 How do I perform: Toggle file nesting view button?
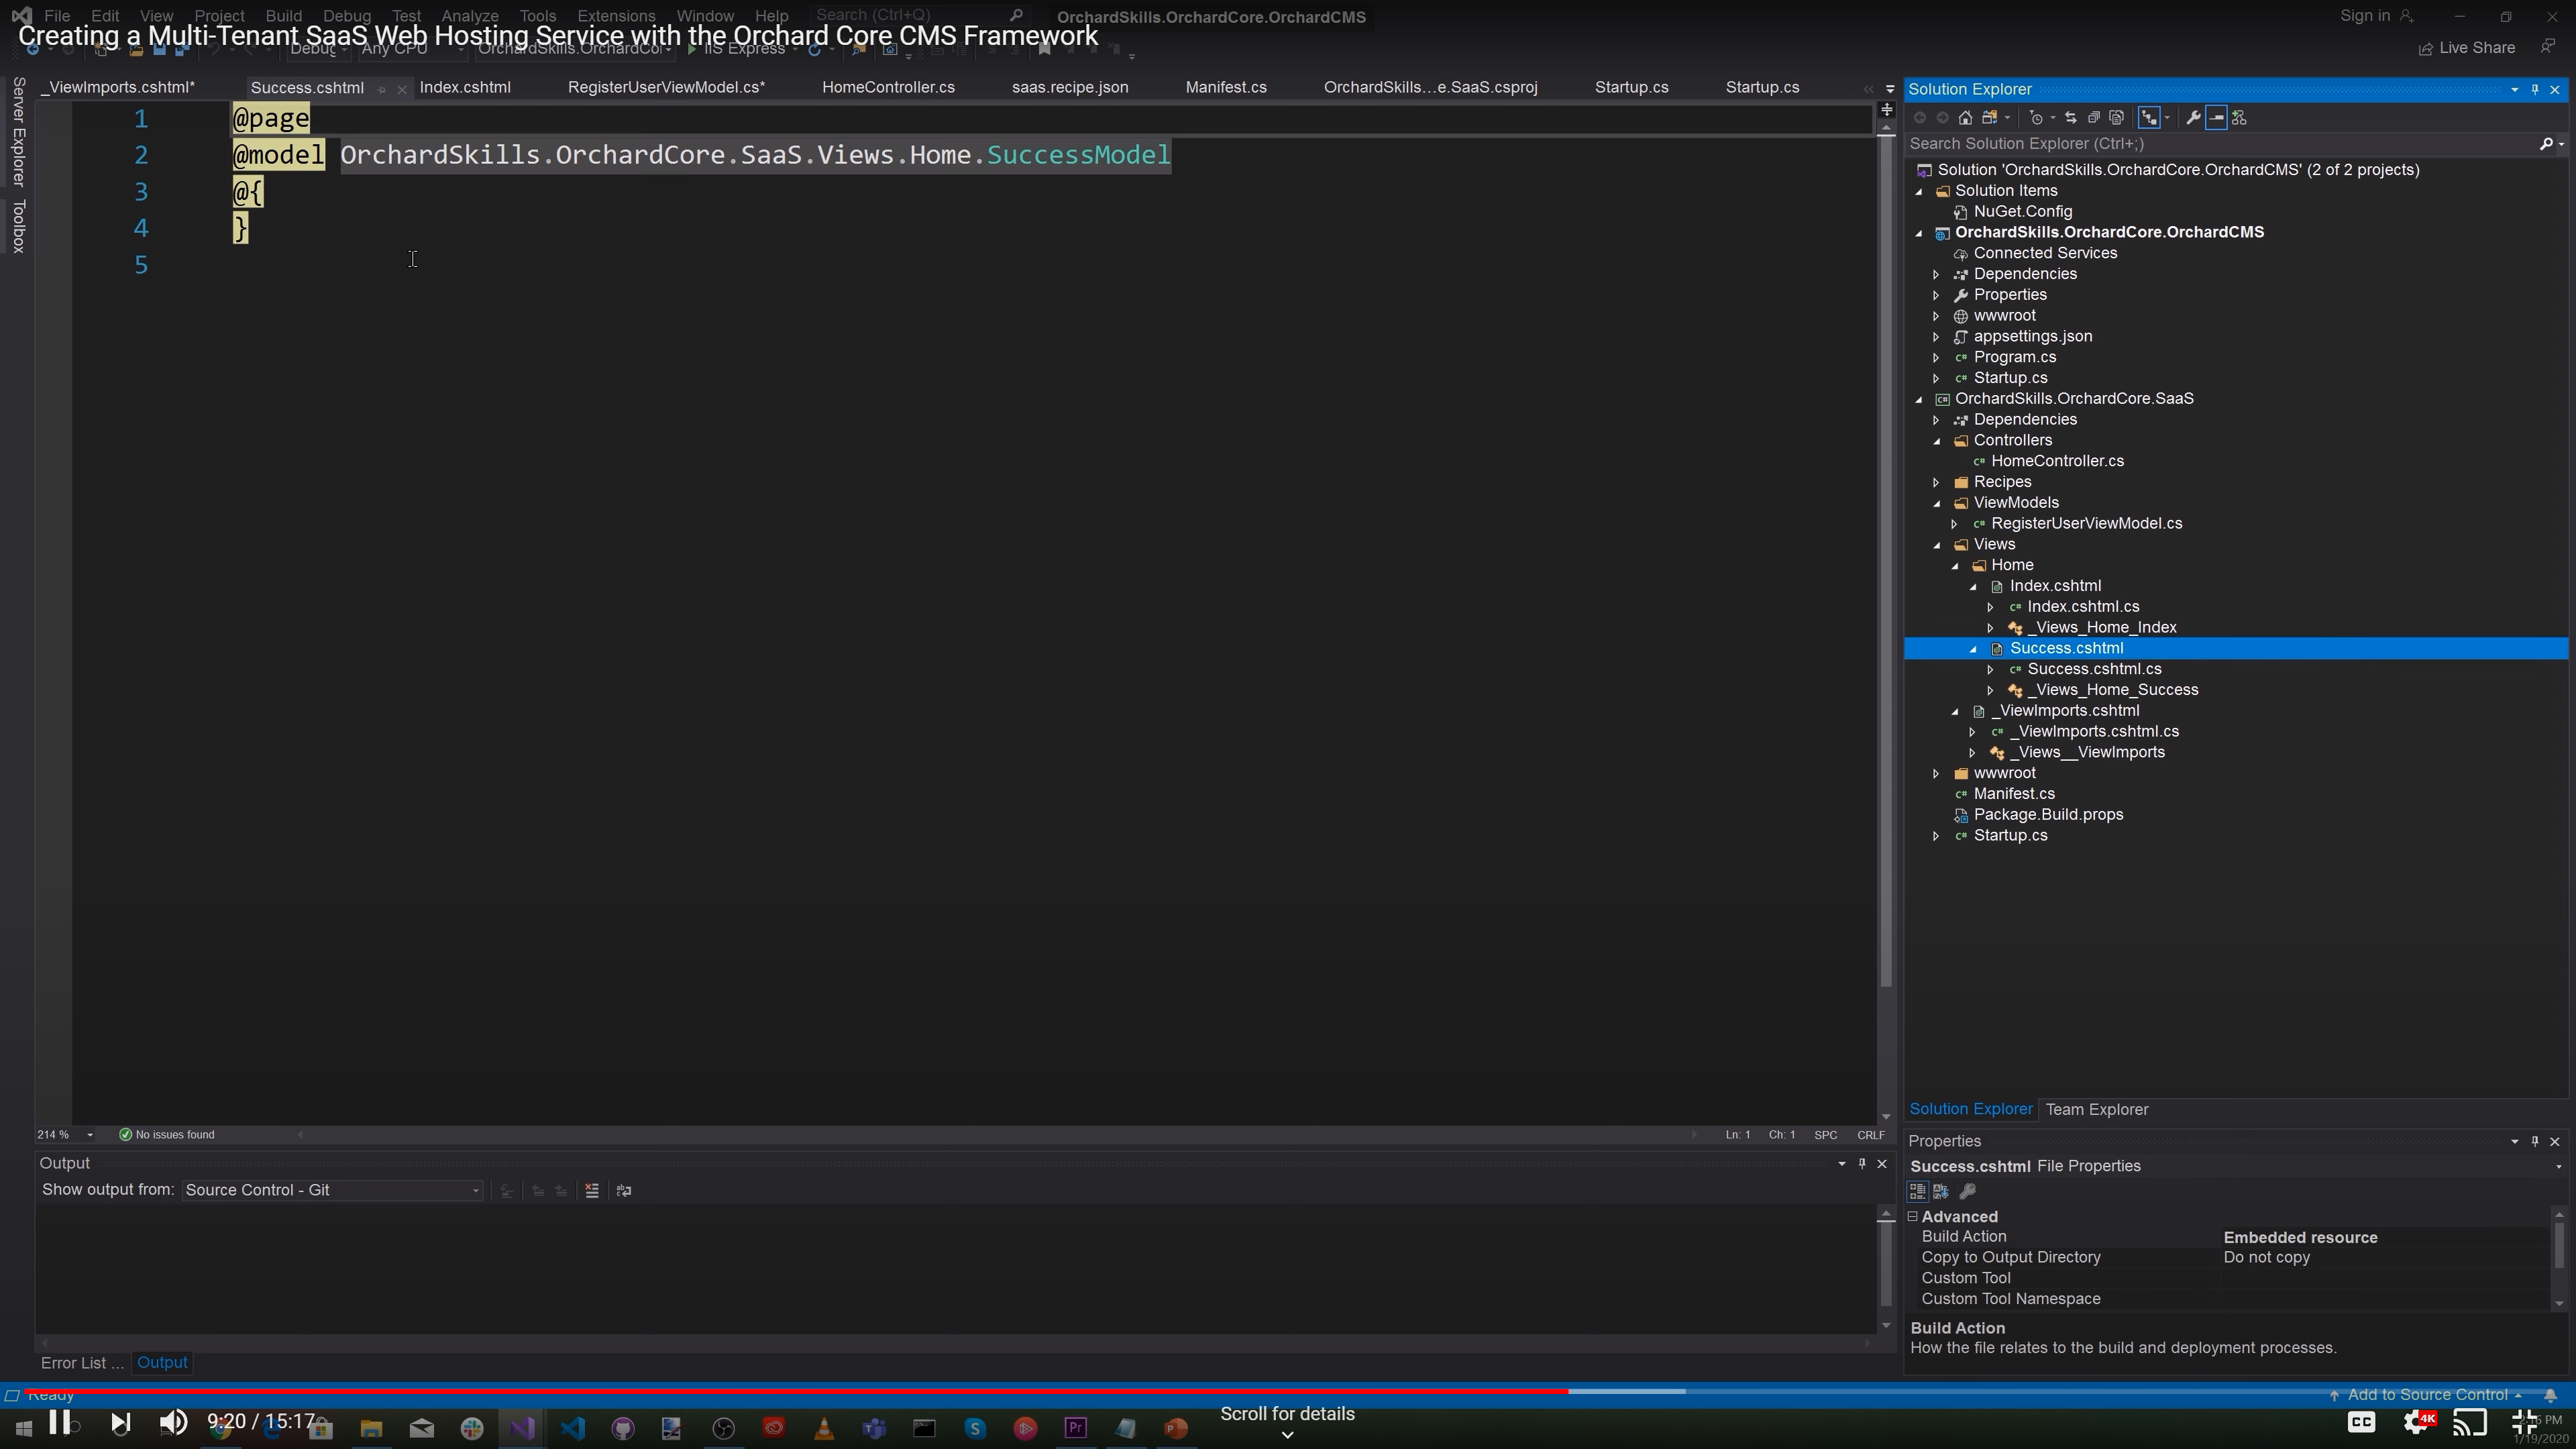click(2149, 118)
